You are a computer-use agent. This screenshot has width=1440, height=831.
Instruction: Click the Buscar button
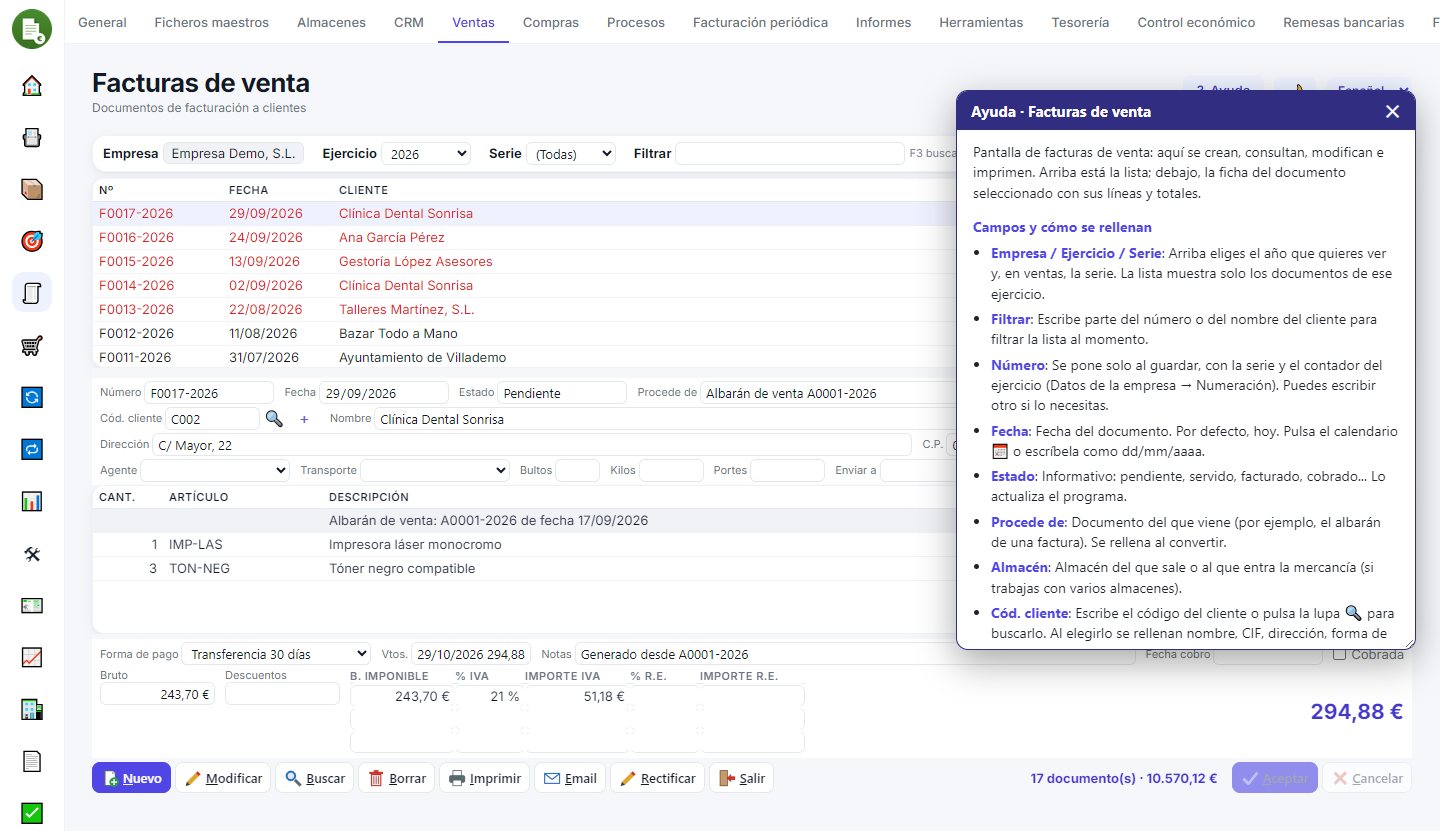coord(314,778)
